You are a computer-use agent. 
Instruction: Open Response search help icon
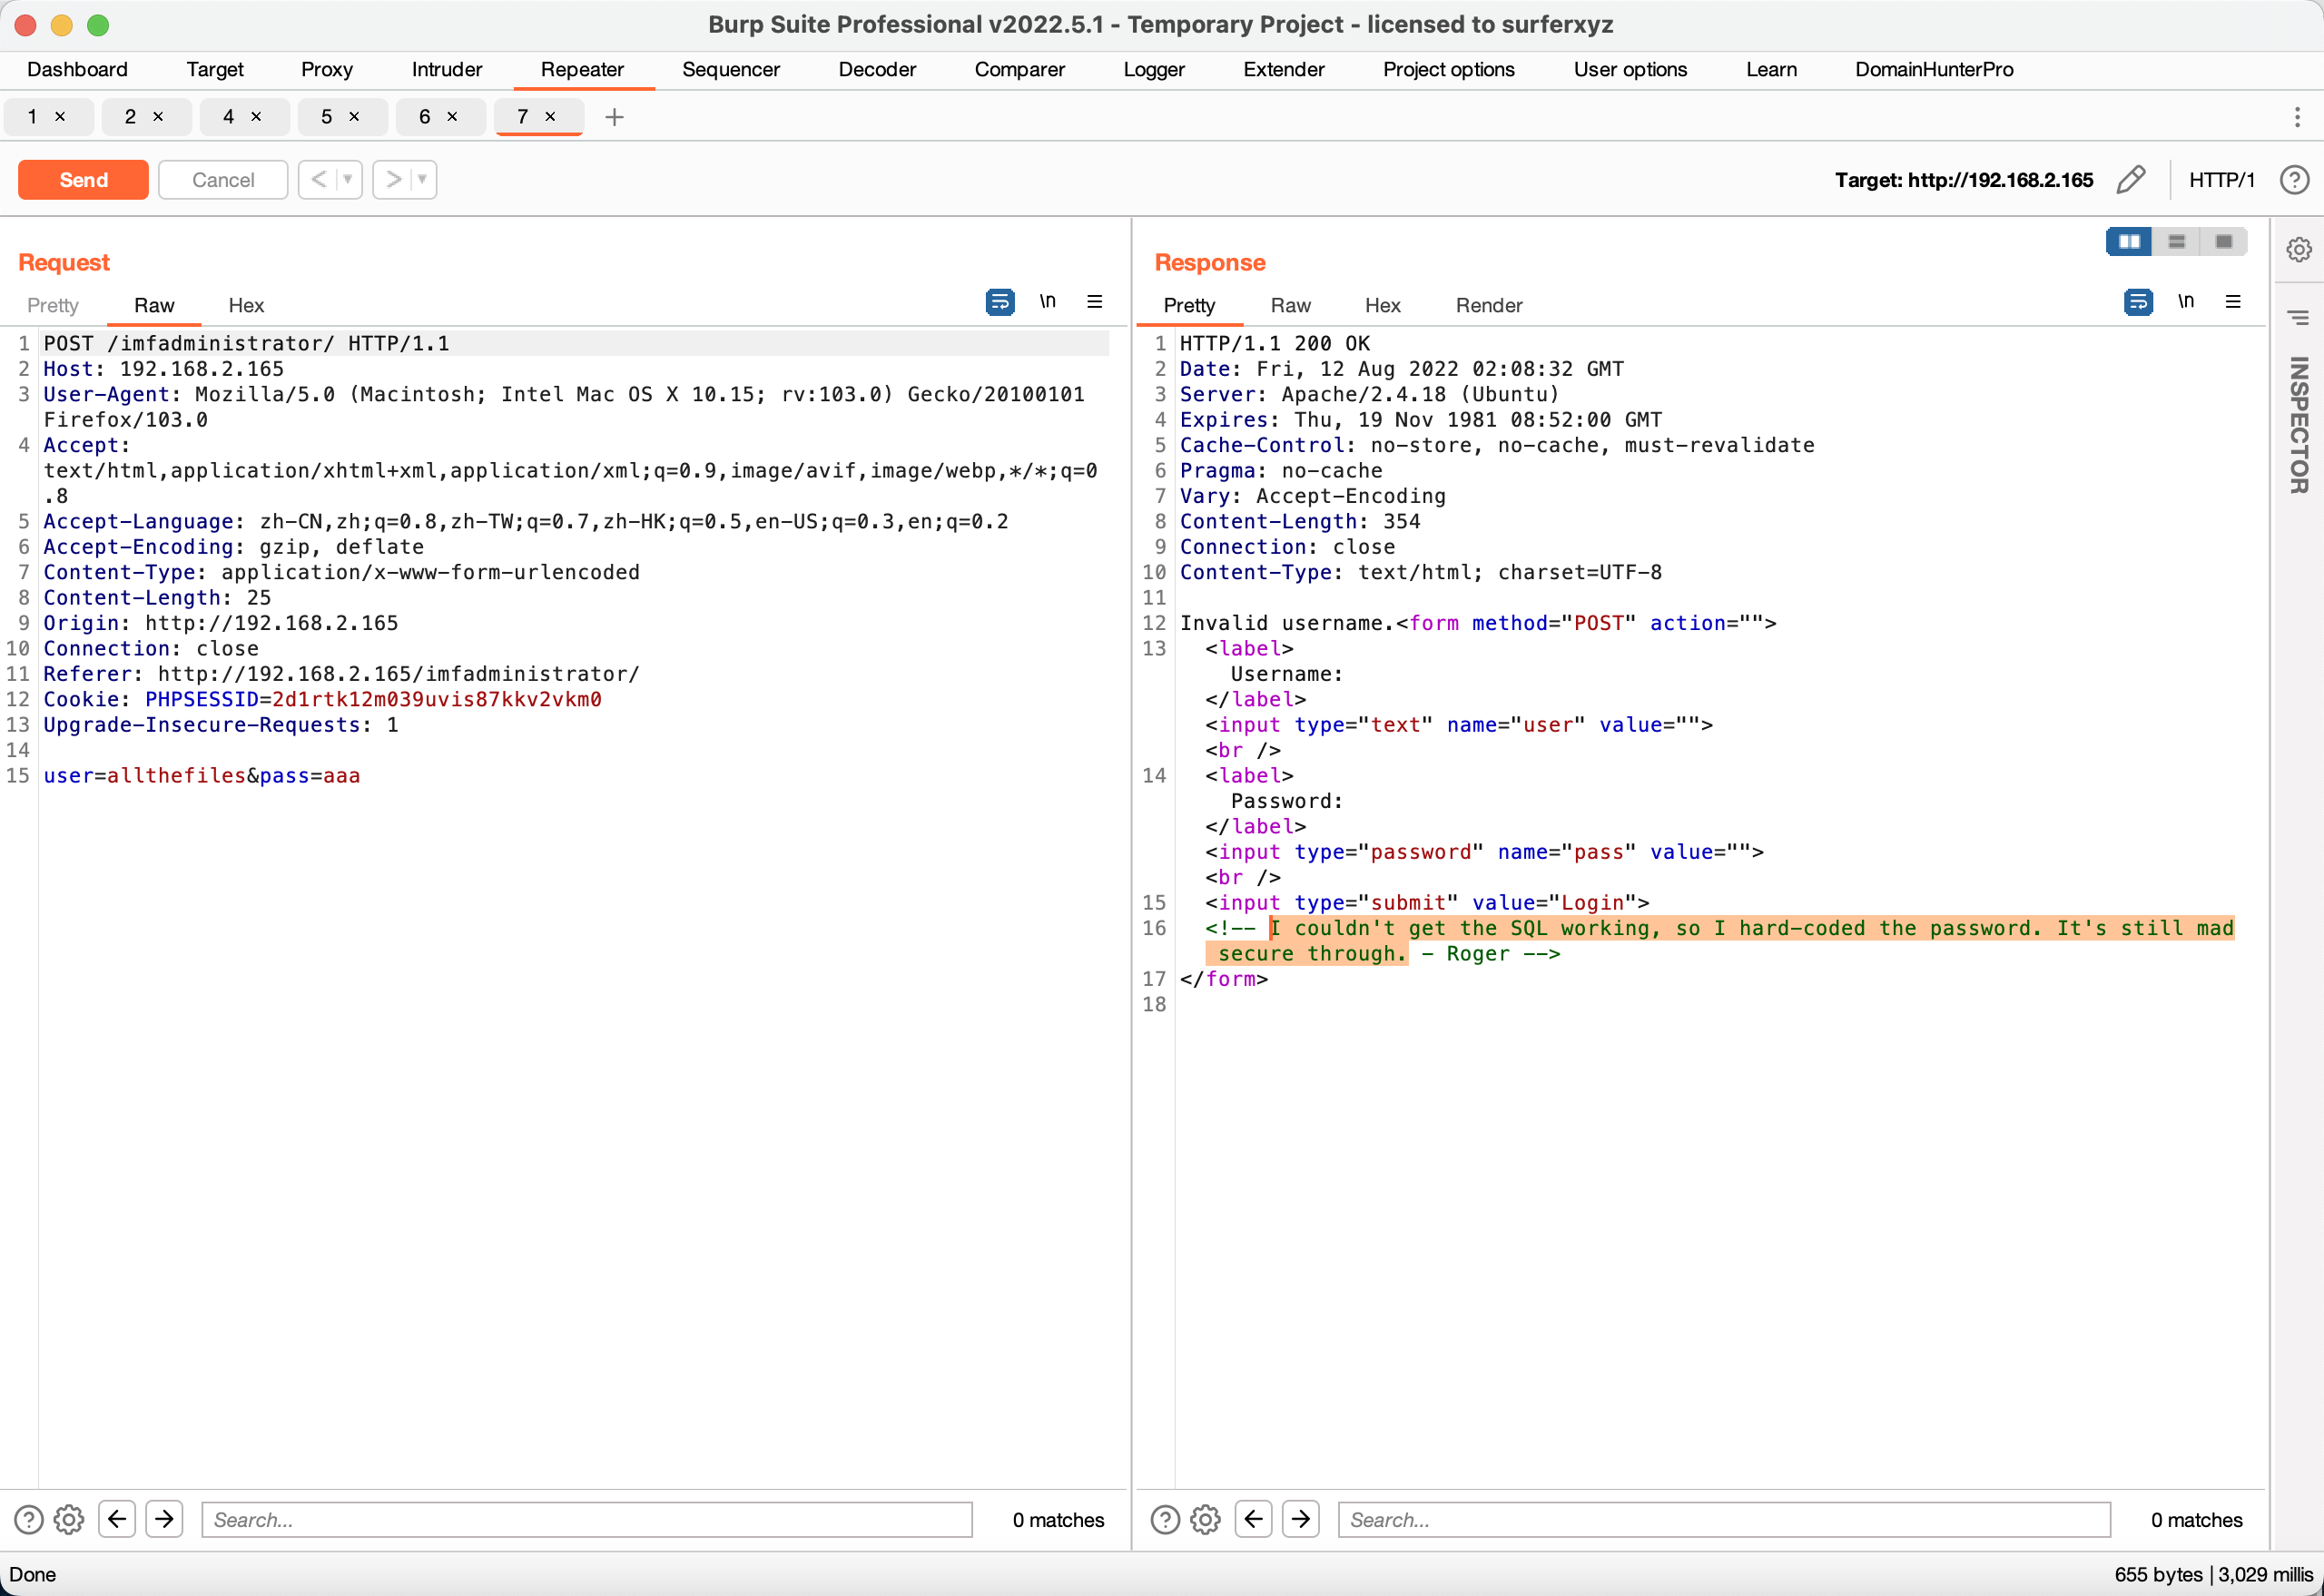1165,1520
